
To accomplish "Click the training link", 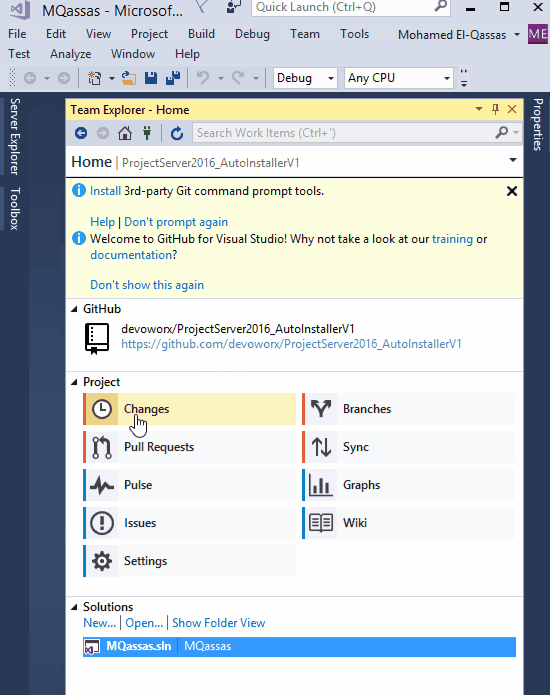I will click(452, 239).
